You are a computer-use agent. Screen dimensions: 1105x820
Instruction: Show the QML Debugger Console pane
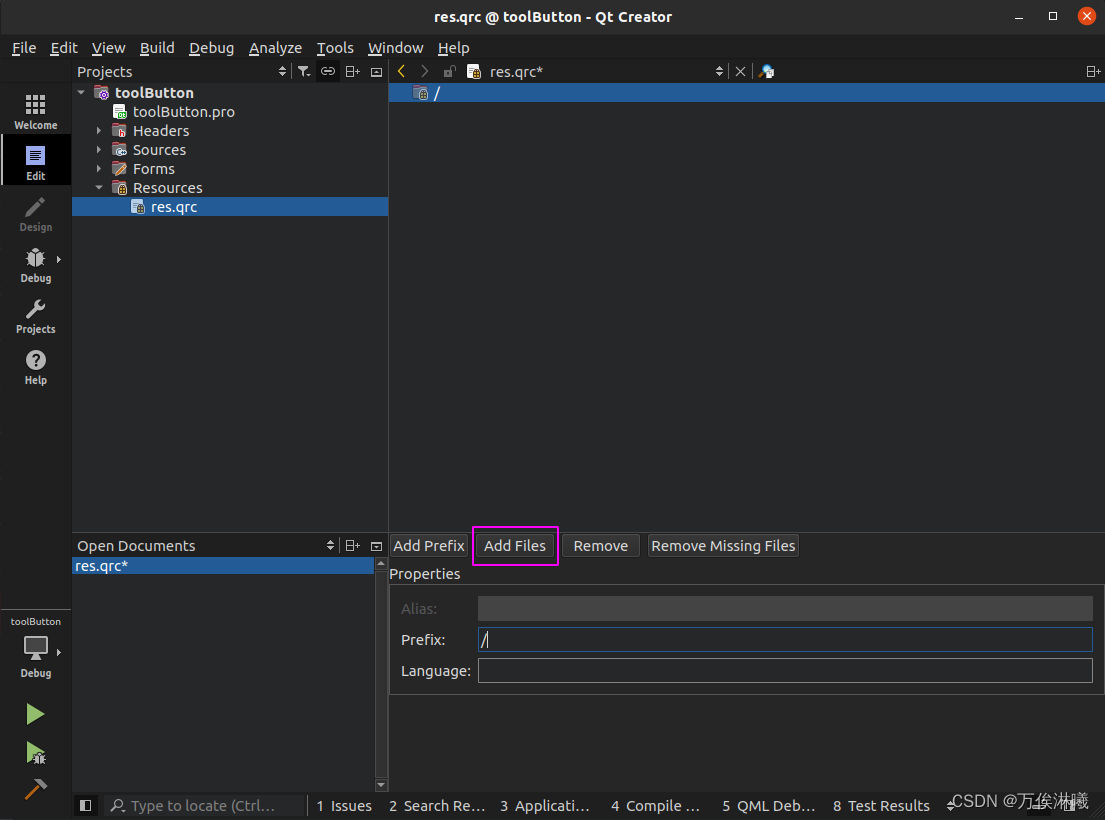pyautogui.click(x=768, y=805)
